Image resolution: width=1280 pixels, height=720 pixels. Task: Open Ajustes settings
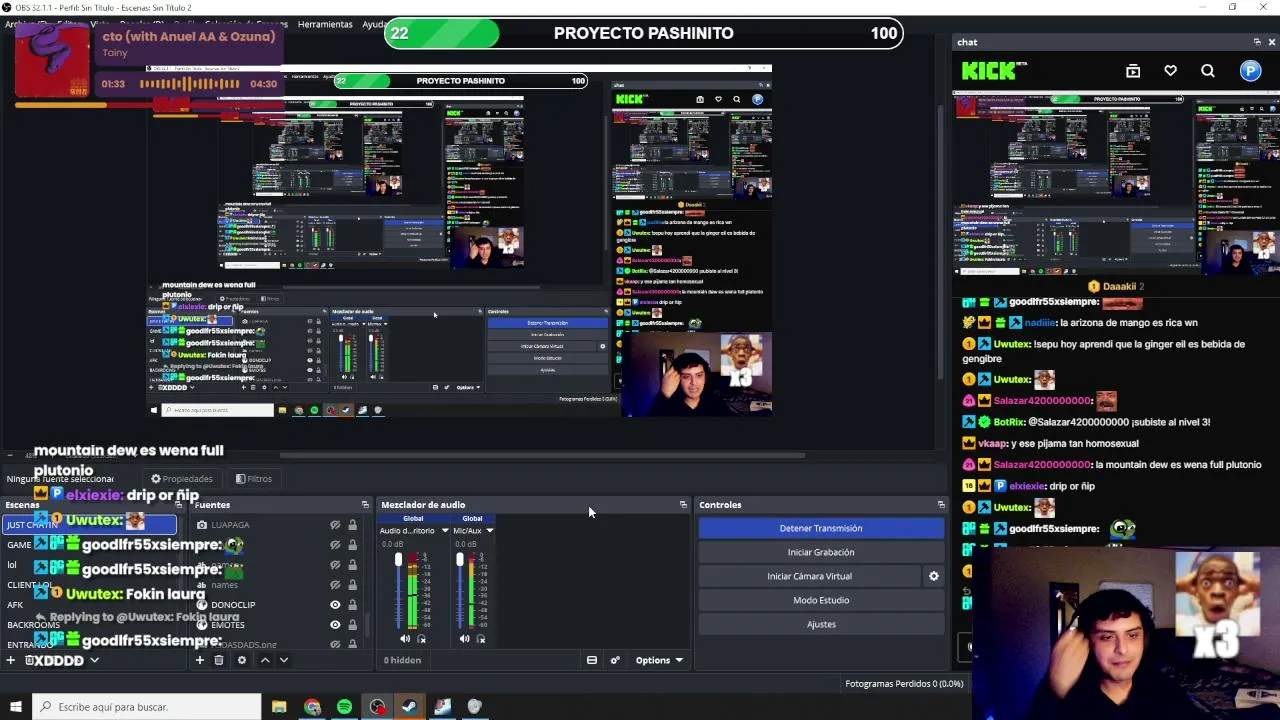(x=820, y=624)
